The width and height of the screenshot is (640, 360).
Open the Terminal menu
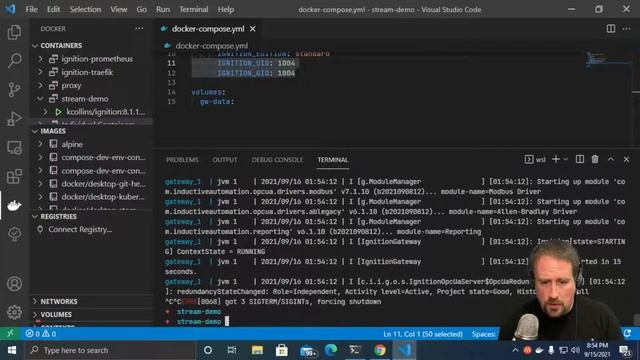point(193,9)
